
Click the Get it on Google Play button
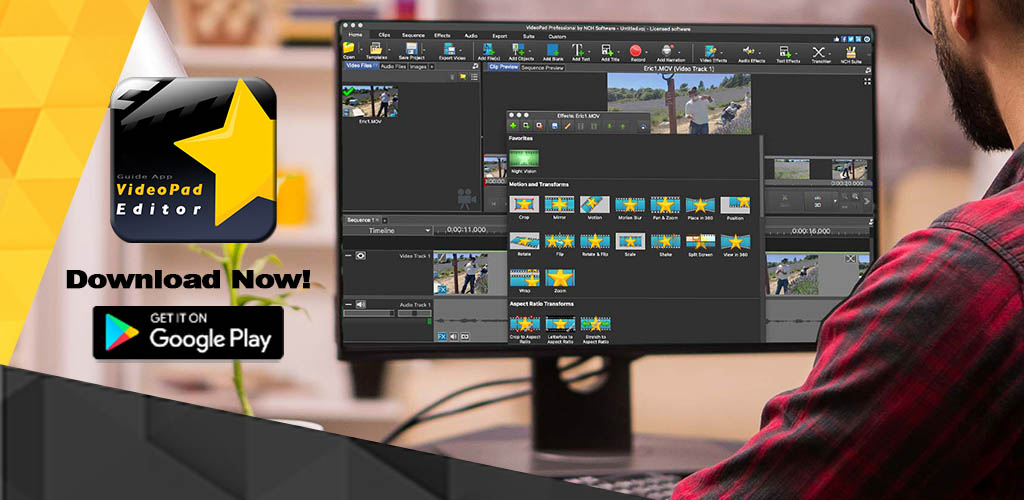click(x=189, y=333)
